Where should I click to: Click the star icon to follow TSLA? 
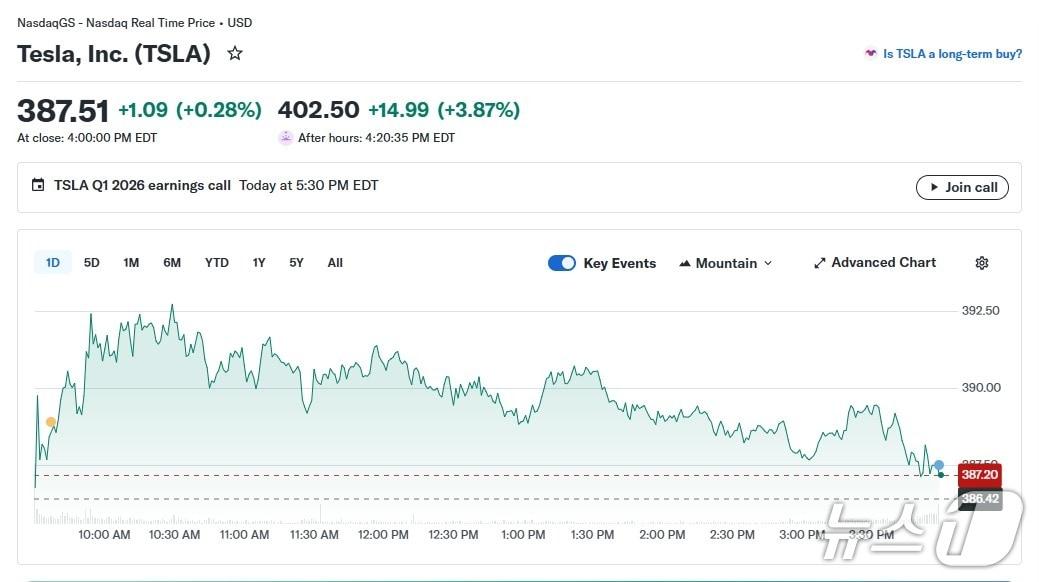235,54
